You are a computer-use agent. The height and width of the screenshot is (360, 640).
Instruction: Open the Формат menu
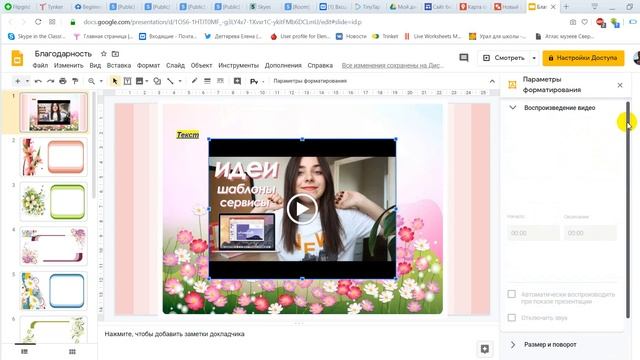click(148, 65)
